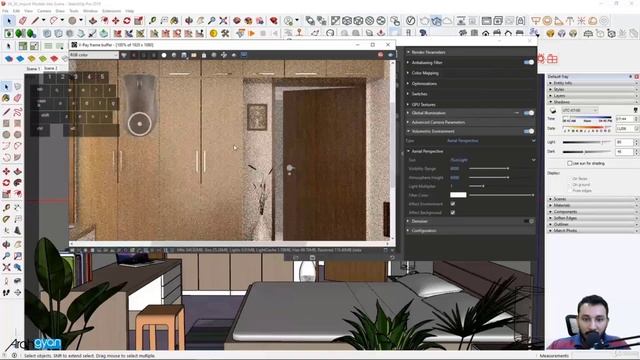640x360 pixels.
Task: Enable the Denoiser switch
Action: (x=529, y=221)
